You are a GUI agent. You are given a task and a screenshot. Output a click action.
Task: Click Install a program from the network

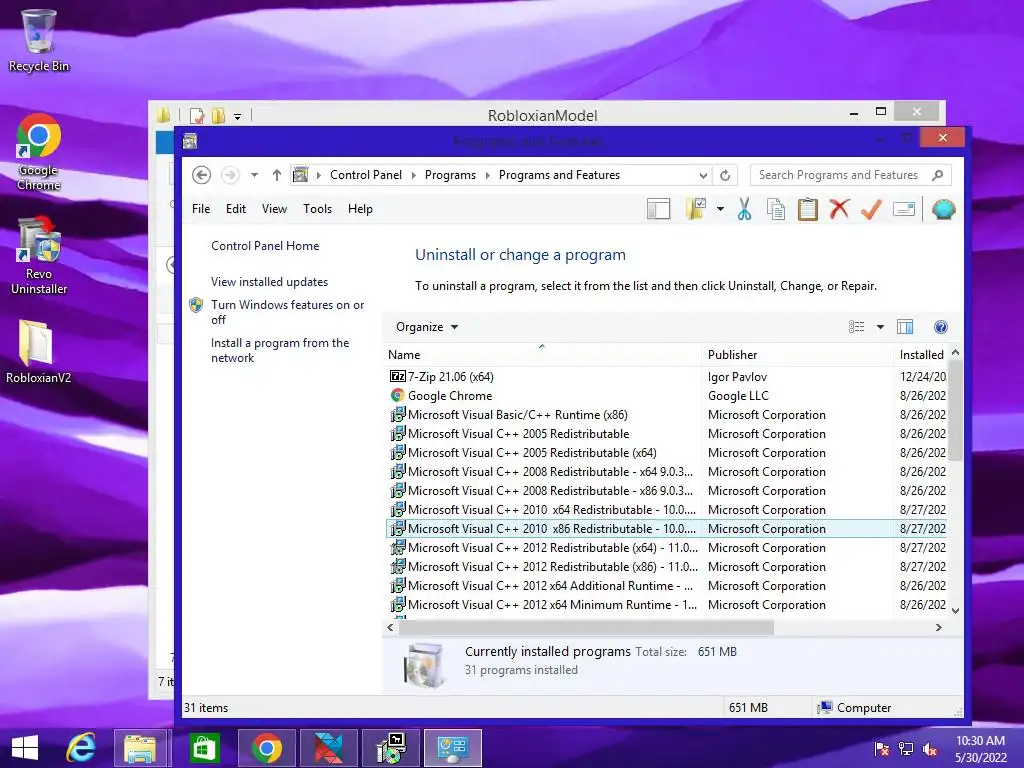tap(280, 350)
